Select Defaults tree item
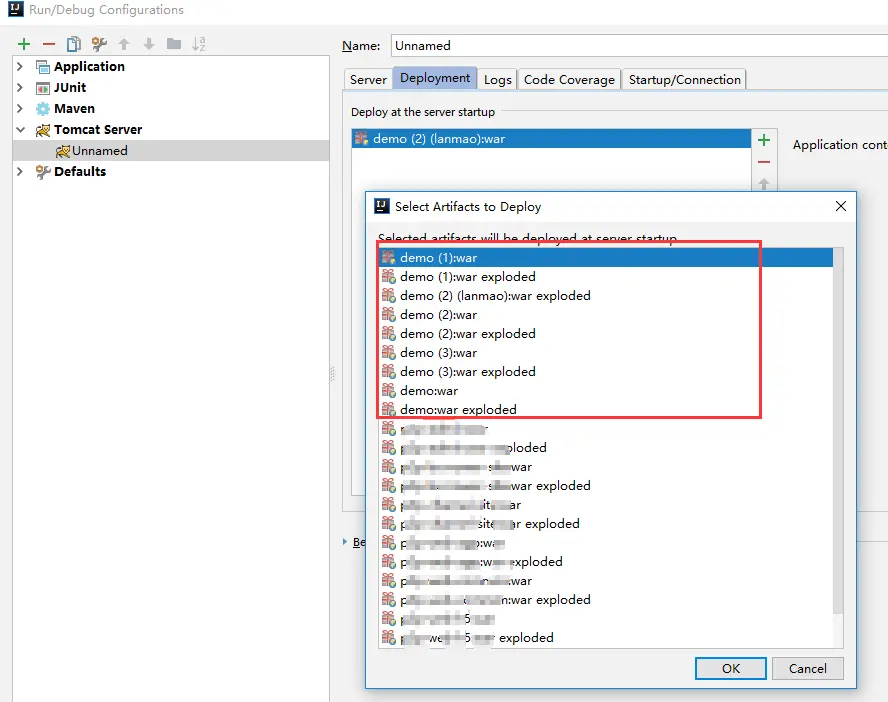Image resolution: width=888 pixels, height=702 pixels. tap(80, 171)
